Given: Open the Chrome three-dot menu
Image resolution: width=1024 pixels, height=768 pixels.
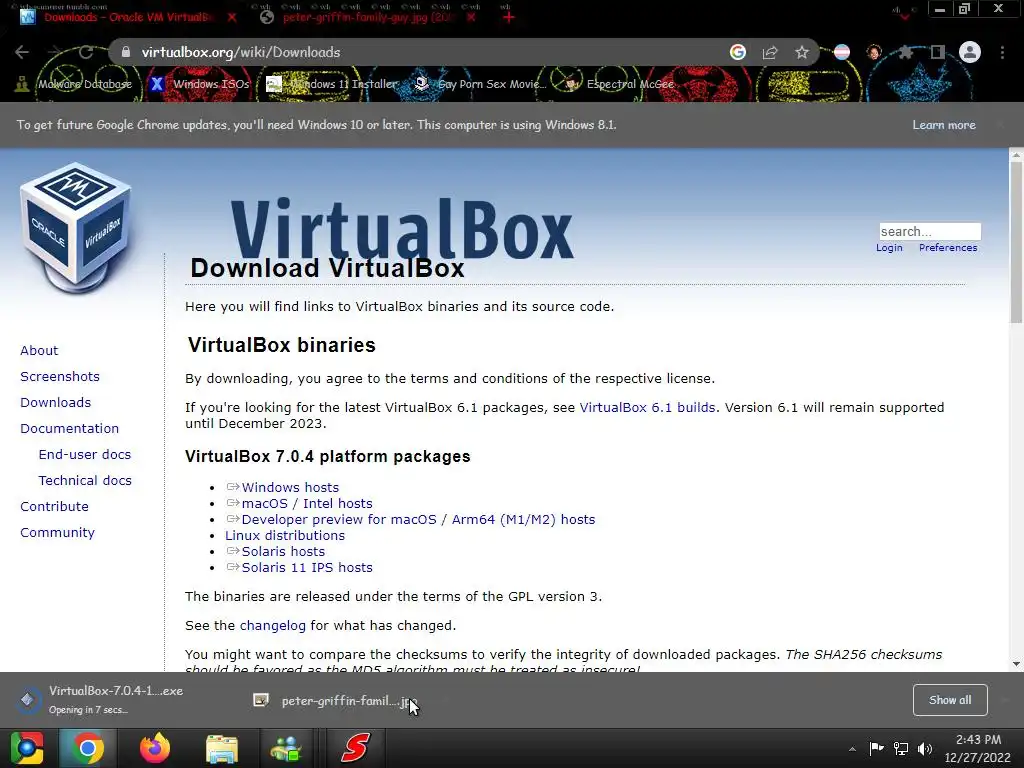Looking at the screenshot, I should 1002,52.
